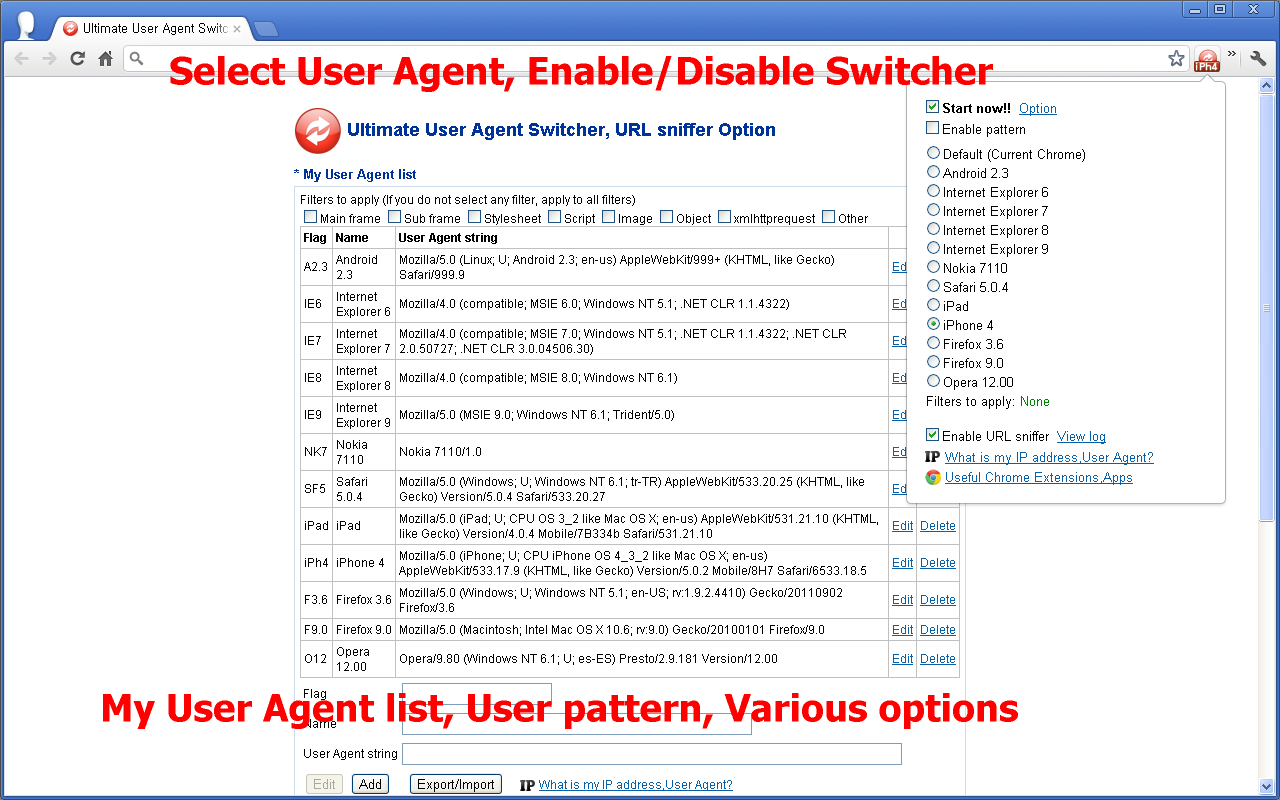Select Internet Explorer 7 radio option
The image size is (1280, 800).
(x=934, y=210)
